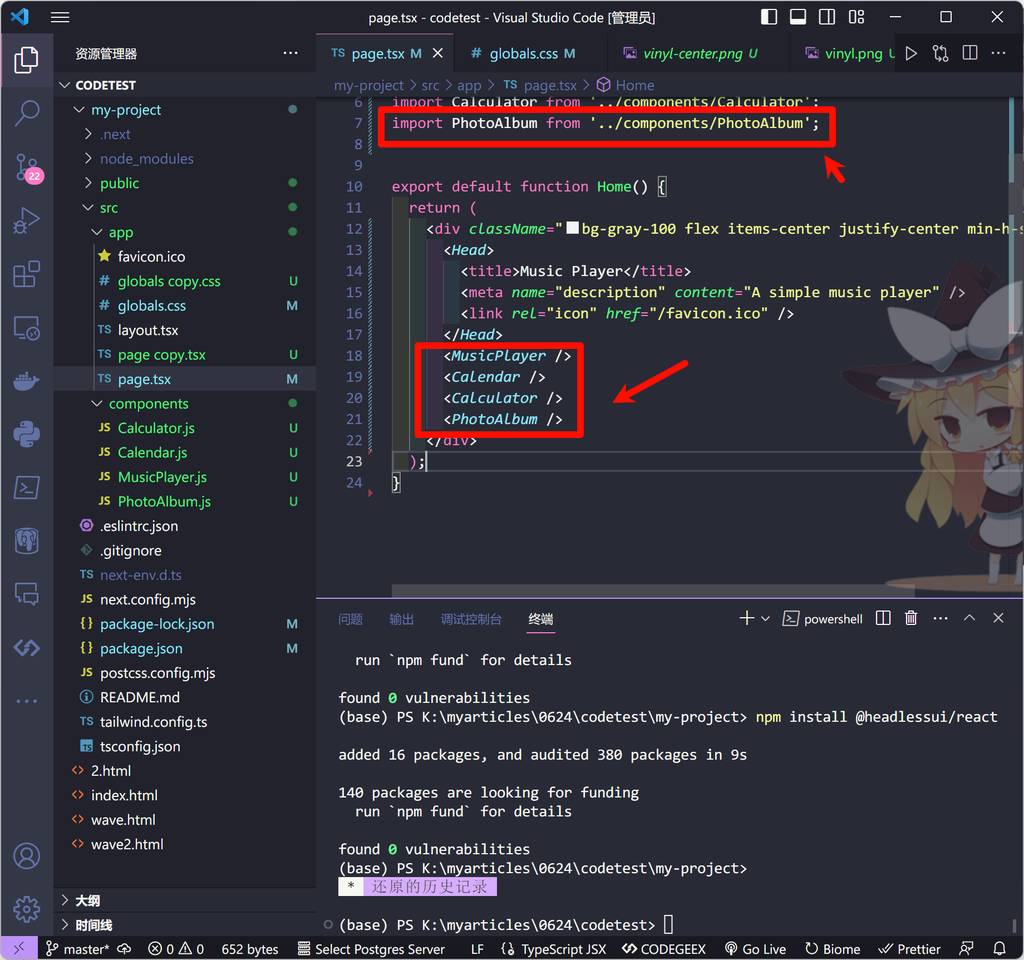Screen dimensions: 1024x960
Task: Open notifications bell in status bar
Action: (x=999, y=949)
